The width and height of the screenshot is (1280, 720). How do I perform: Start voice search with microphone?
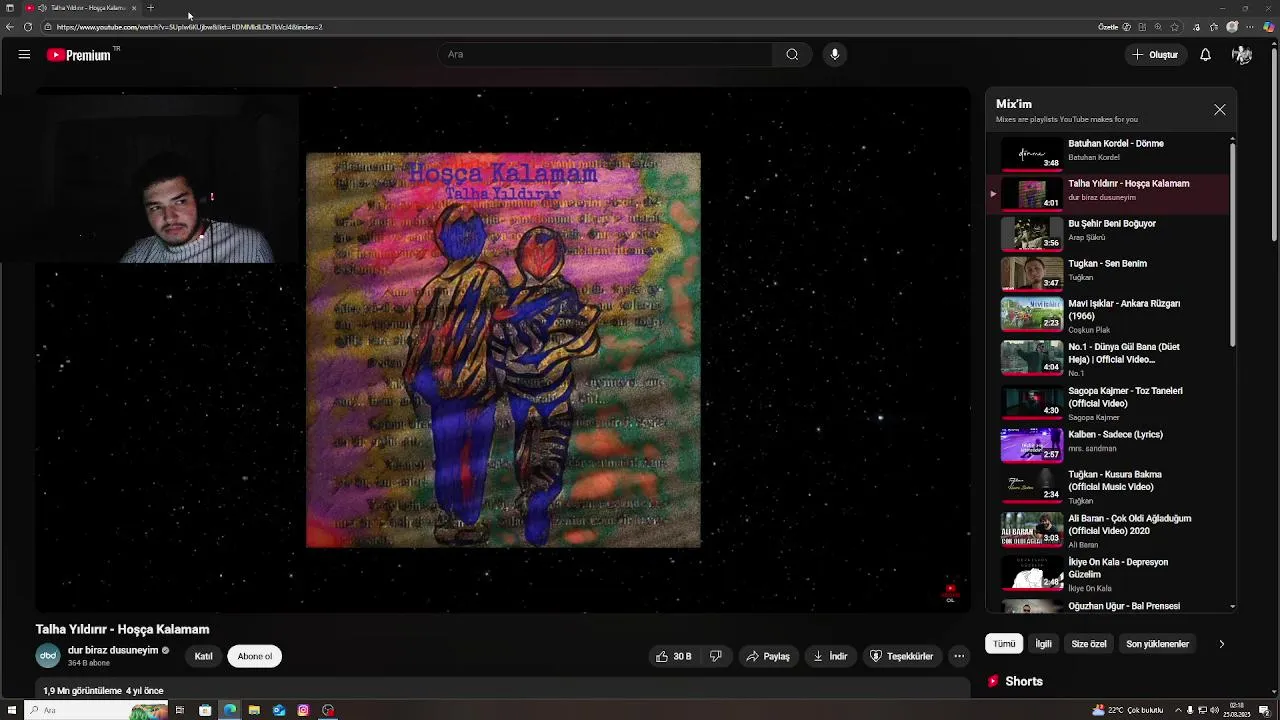835,55
